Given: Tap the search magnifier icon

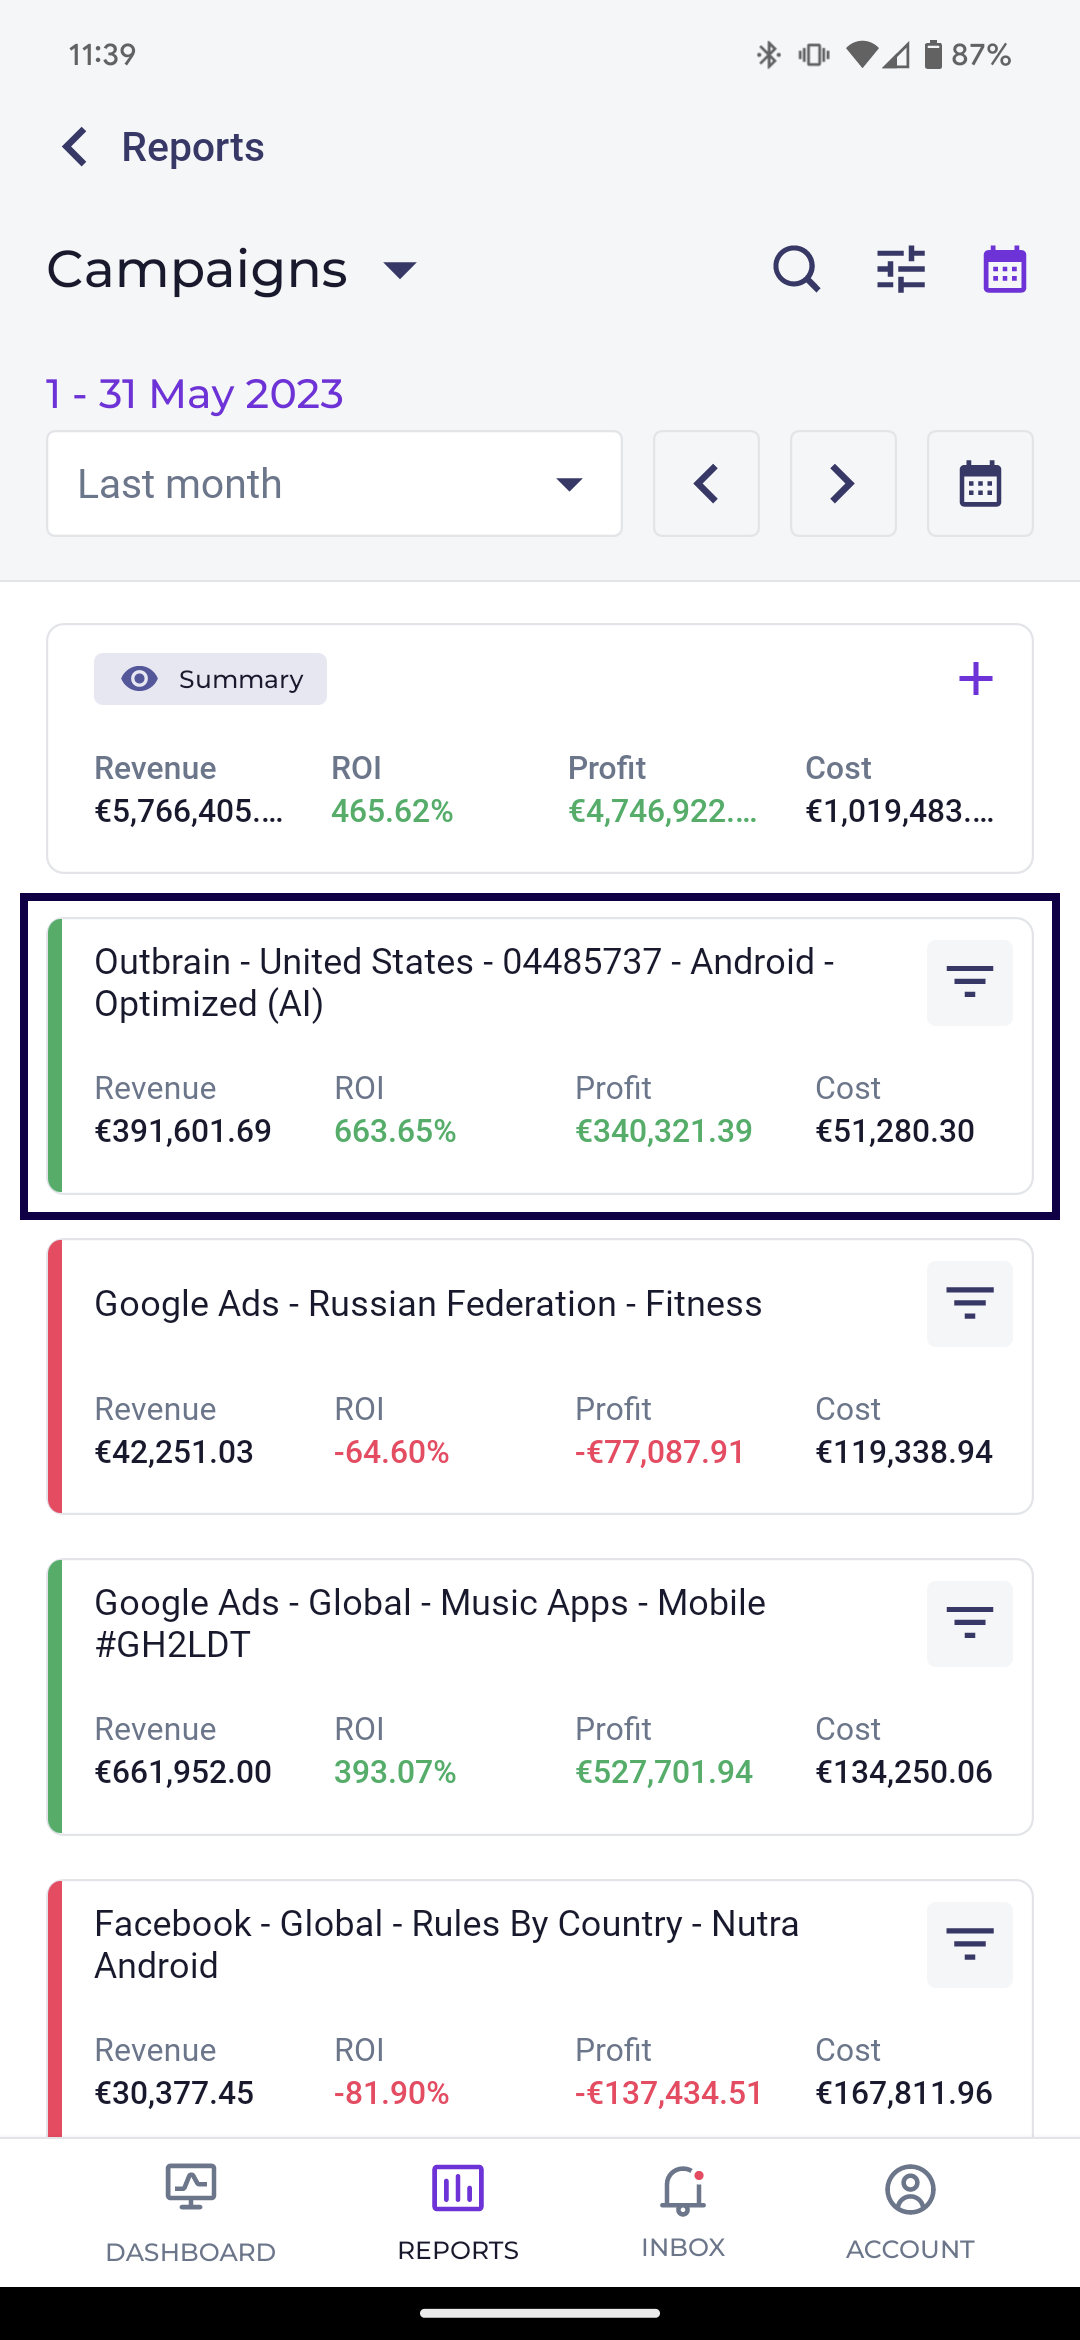Looking at the screenshot, I should pyautogui.click(x=796, y=269).
